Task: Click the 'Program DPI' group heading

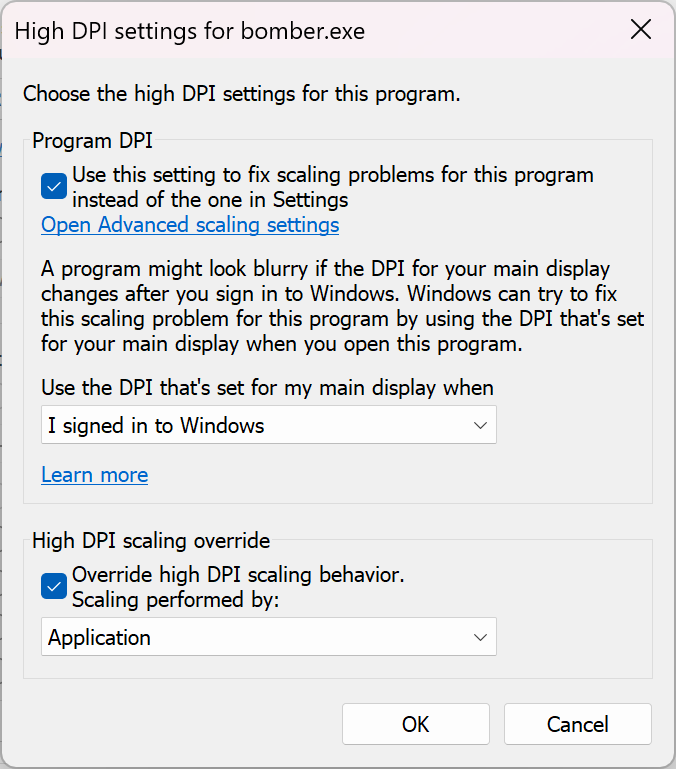Action: point(92,141)
